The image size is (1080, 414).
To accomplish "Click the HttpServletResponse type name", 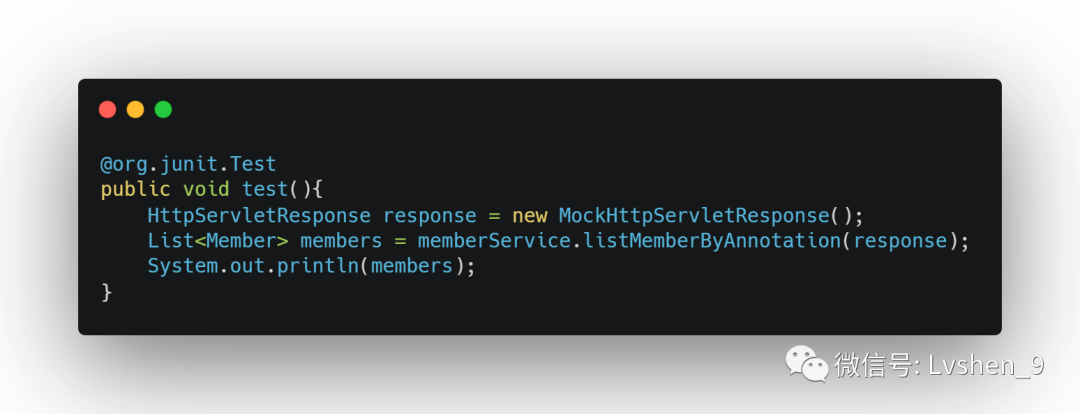I will (259, 216).
